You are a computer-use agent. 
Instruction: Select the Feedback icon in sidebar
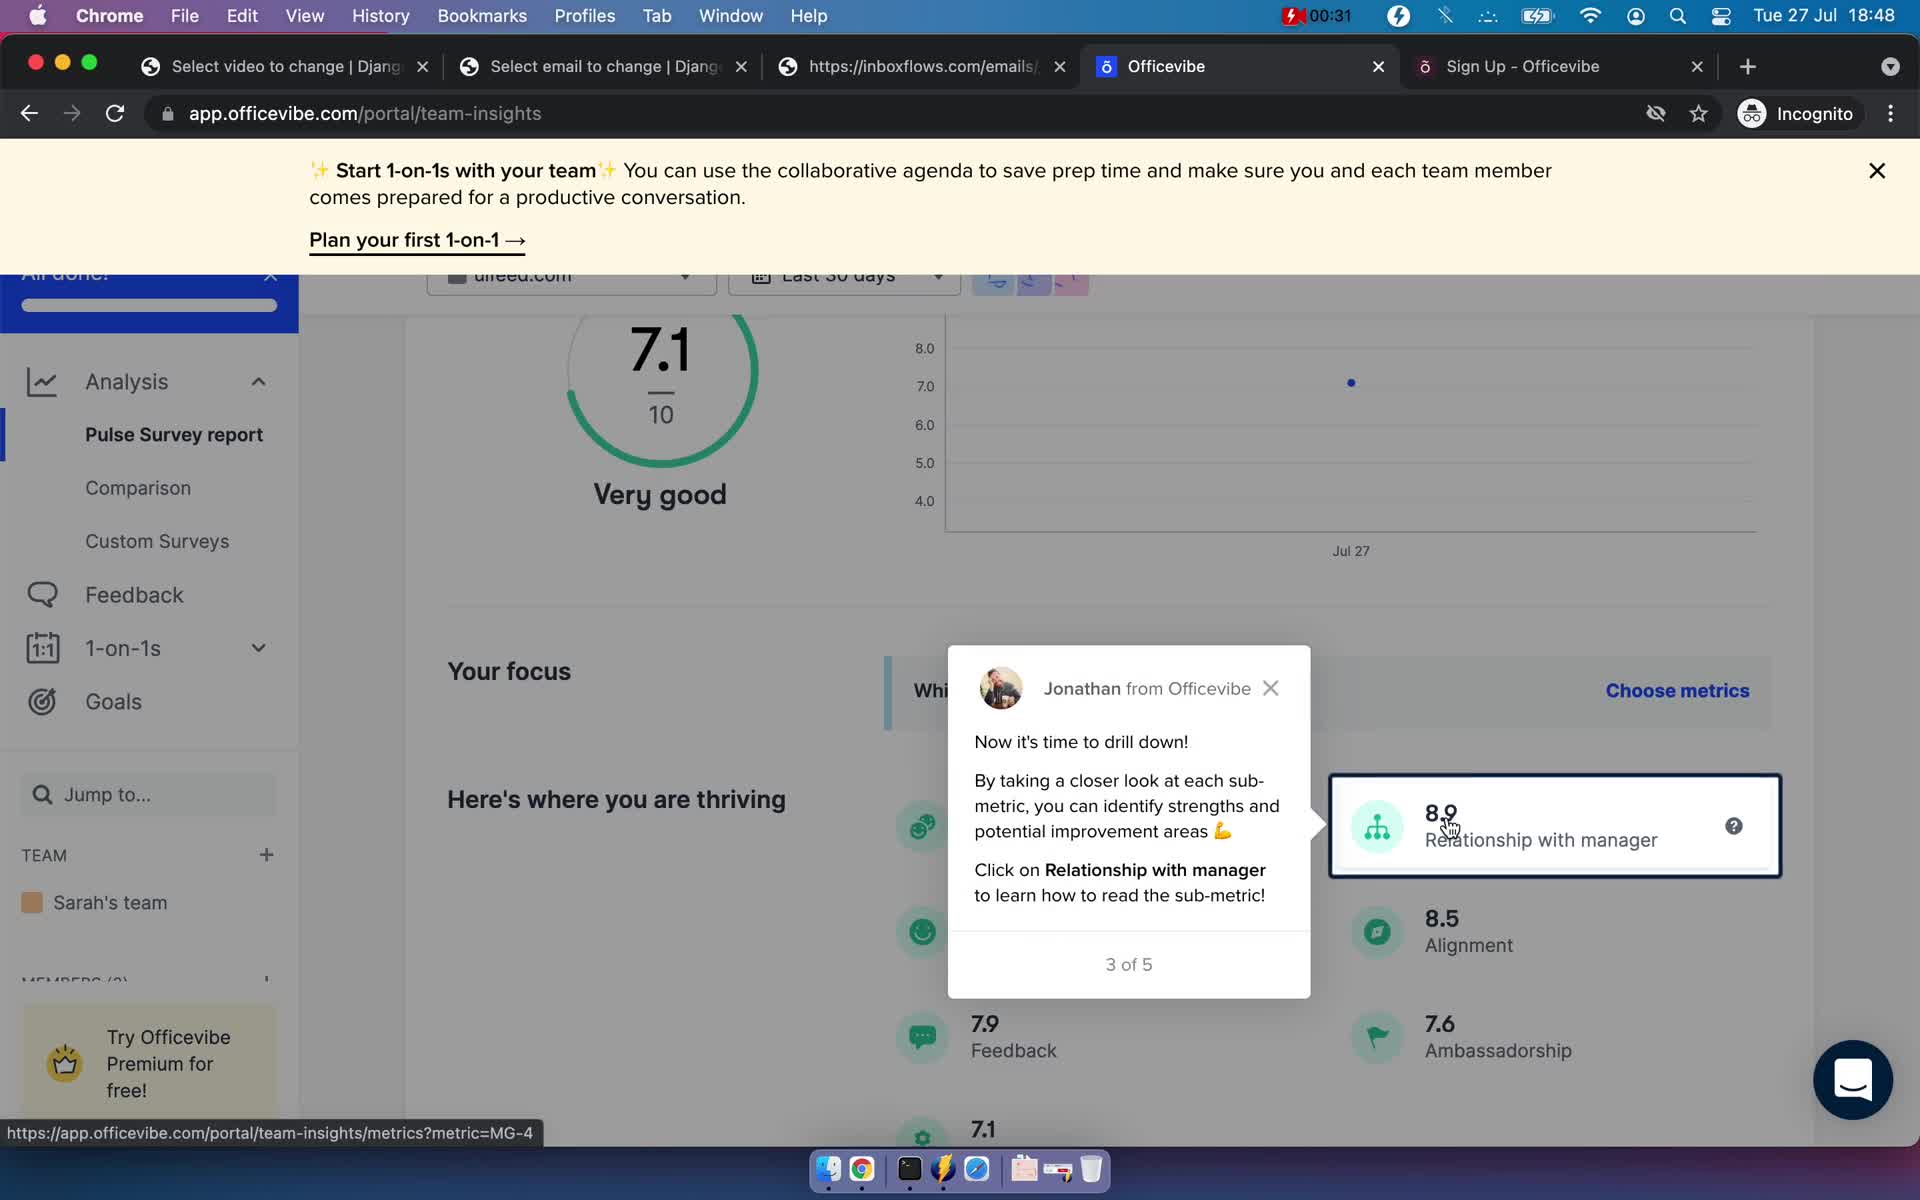(x=40, y=594)
